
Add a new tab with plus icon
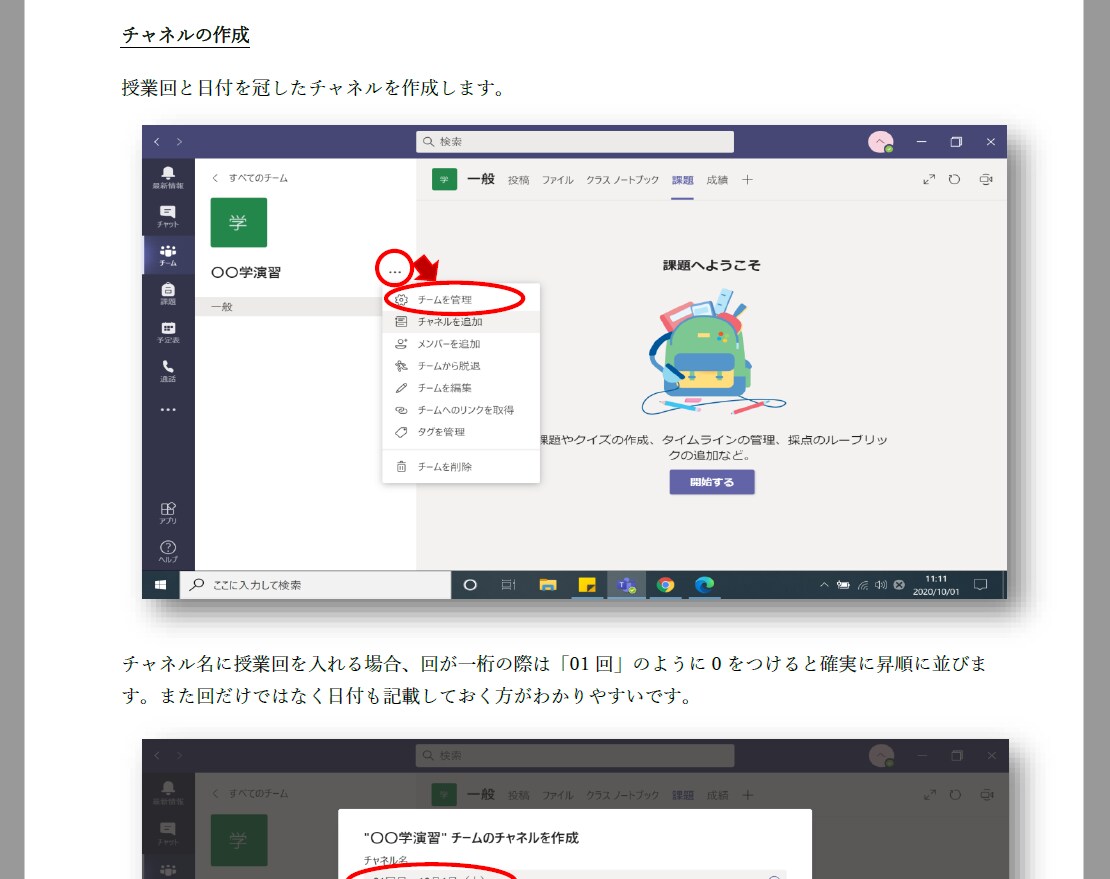point(747,180)
